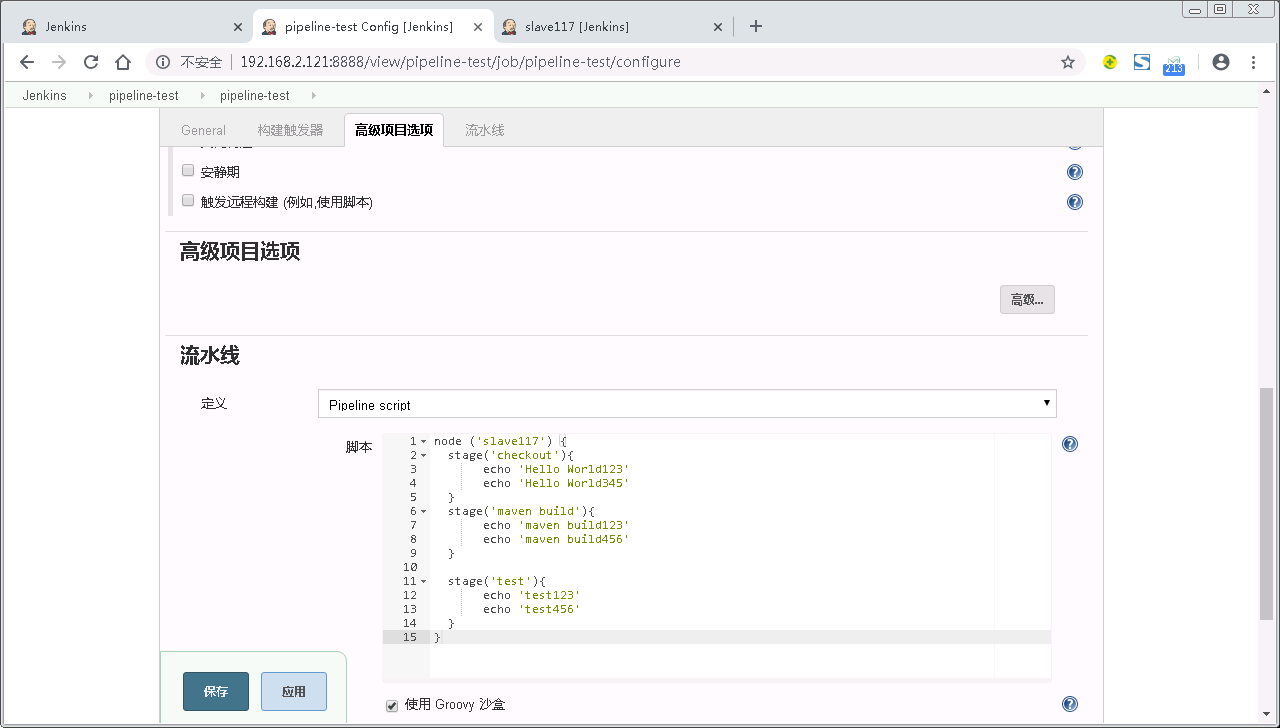Viewport: 1280px width, 728px height.
Task: Collapse the fold arrow on line 6 maven build
Action: point(423,511)
